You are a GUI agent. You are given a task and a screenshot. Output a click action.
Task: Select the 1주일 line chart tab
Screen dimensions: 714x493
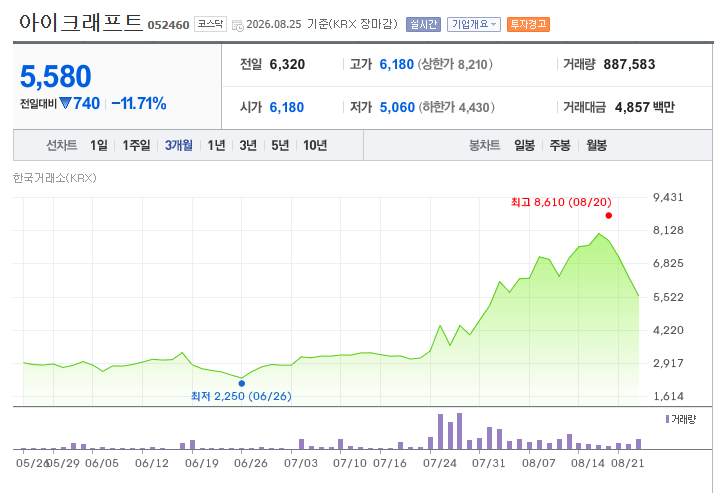pyautogui.click(x=136, y=146)
